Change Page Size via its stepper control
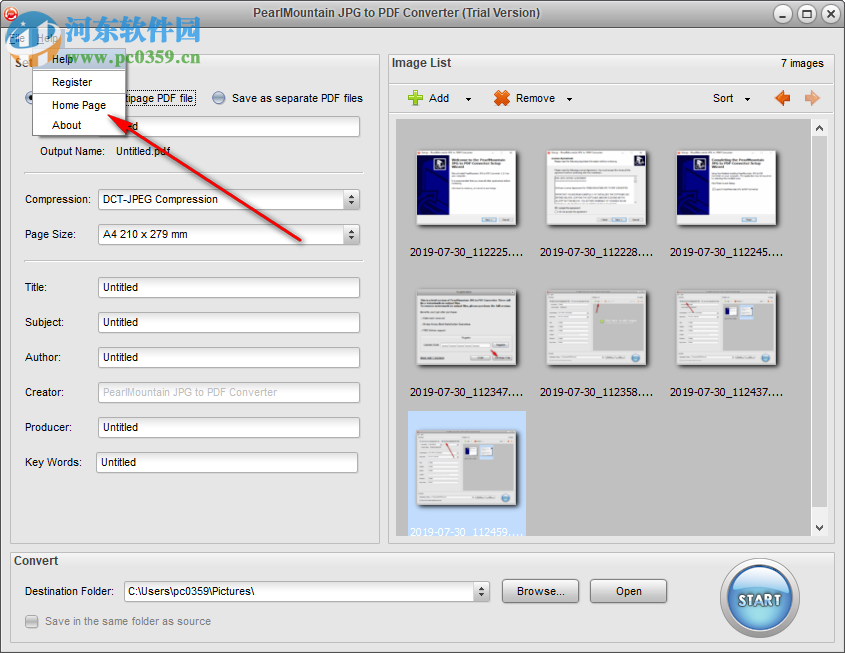 click(x=351, y=235)
